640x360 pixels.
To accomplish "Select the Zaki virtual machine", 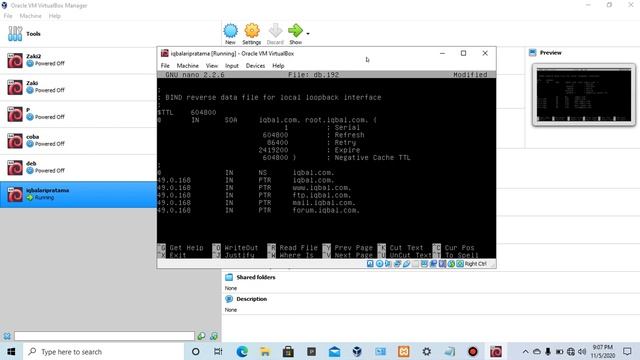I will pos(78,87).
